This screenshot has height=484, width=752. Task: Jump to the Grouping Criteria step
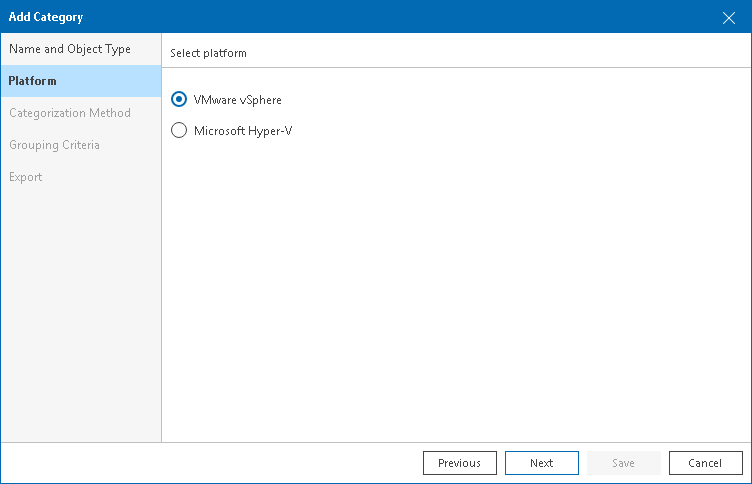tap(54, 145)
